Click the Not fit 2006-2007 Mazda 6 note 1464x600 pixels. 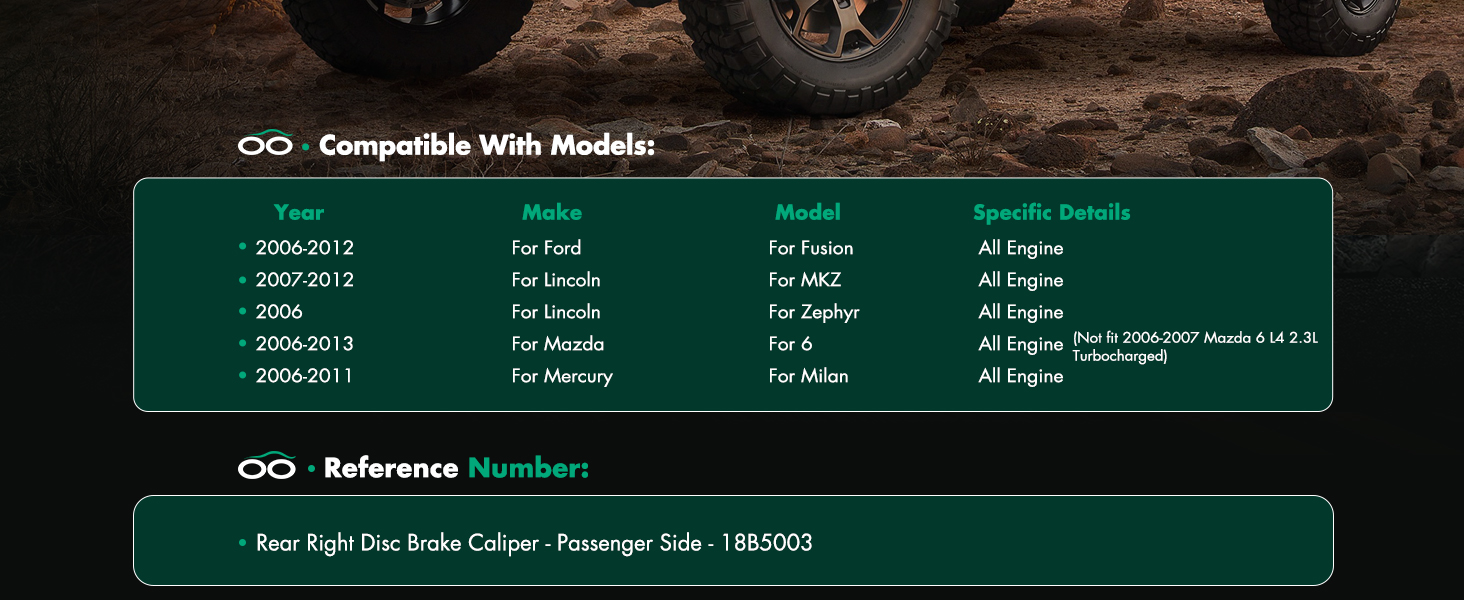pos(1195,347)
